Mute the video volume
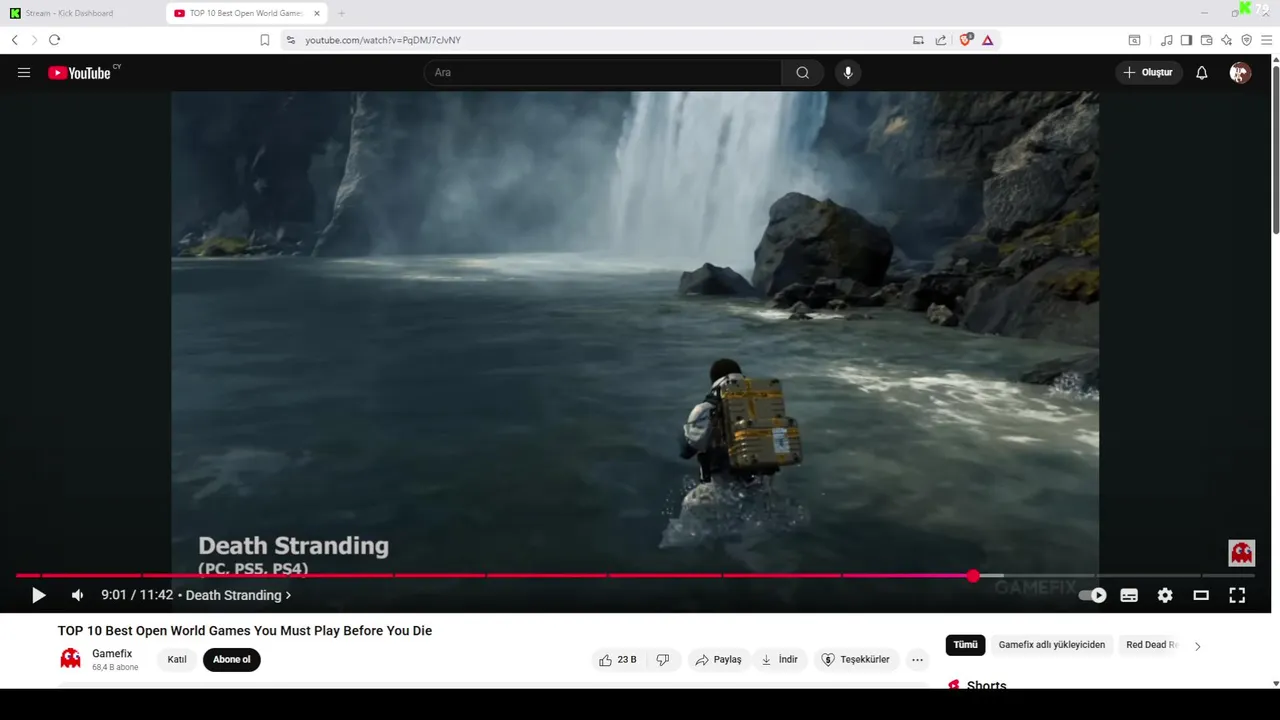Viewport: 1280px width, 720px height. [77, 595]
